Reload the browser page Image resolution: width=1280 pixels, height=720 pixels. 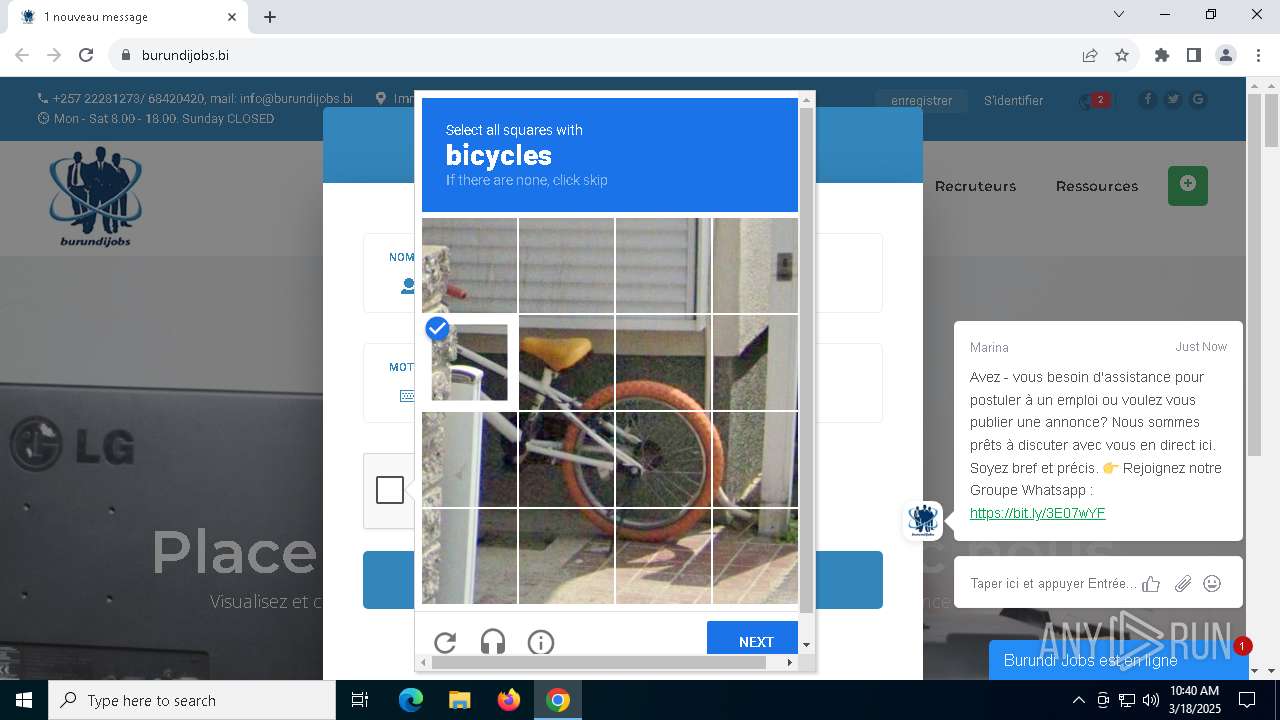86,55
